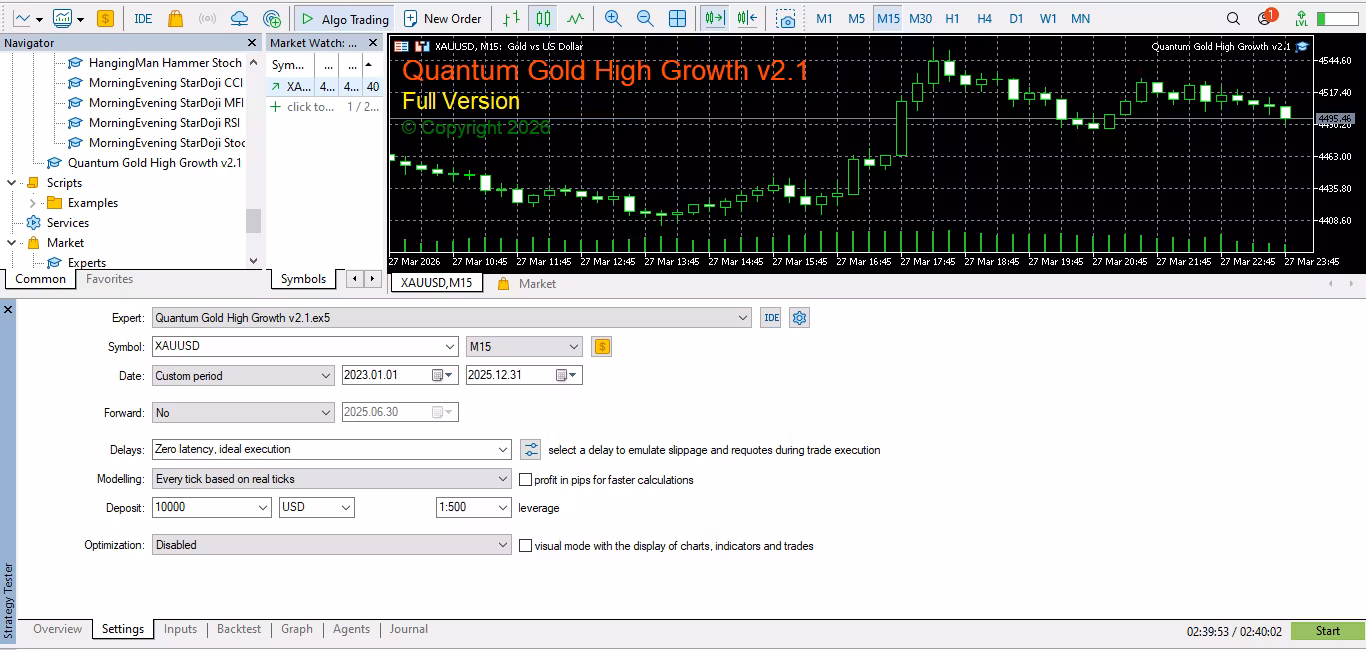1366x650 pixels.
Task: Switch to the Backtest tab
Action: pyautogui.click(x=238, y=629)
